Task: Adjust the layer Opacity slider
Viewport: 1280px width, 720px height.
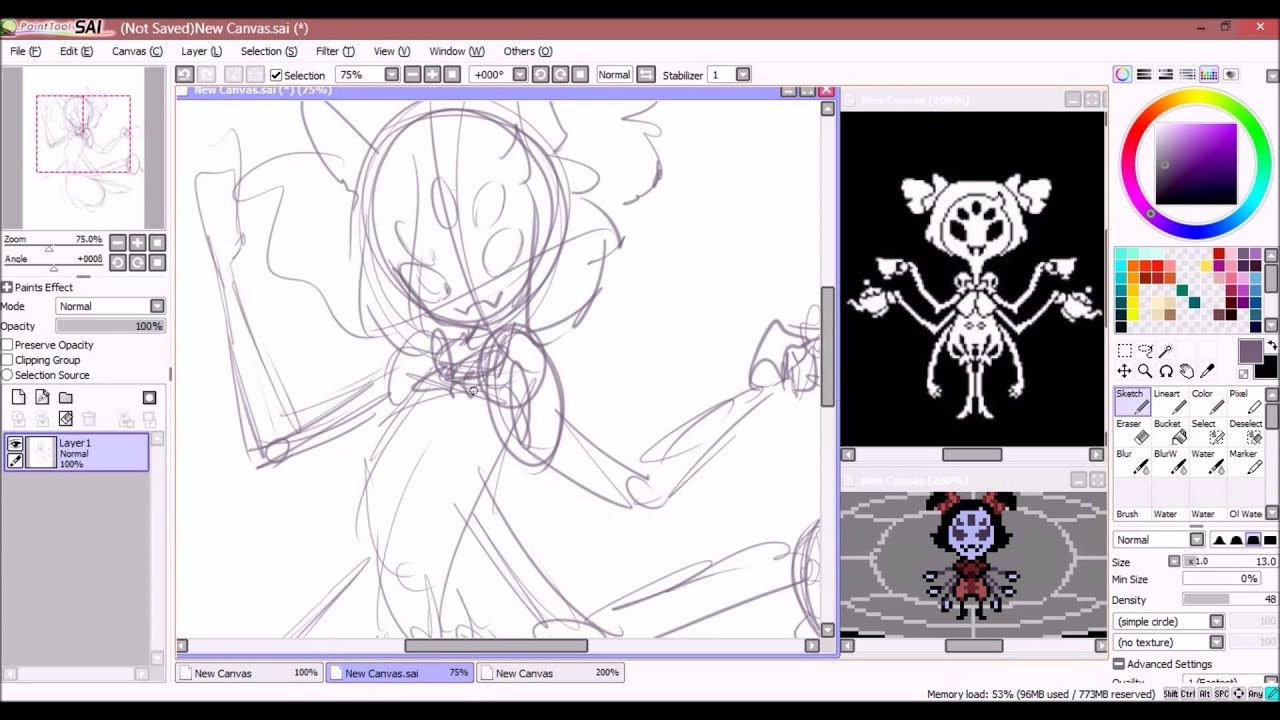Action: pos(110,326)
